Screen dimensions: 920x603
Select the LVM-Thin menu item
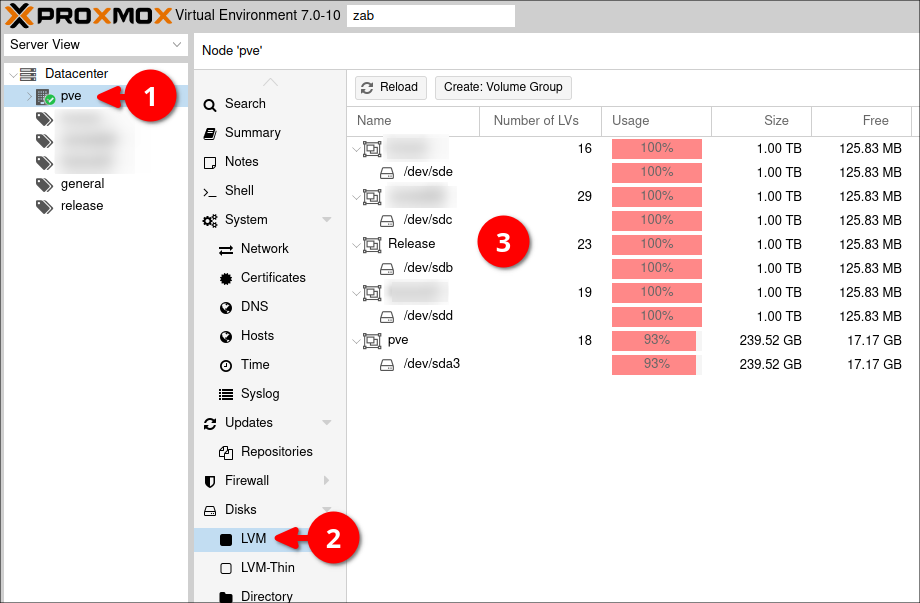[270, 568]
